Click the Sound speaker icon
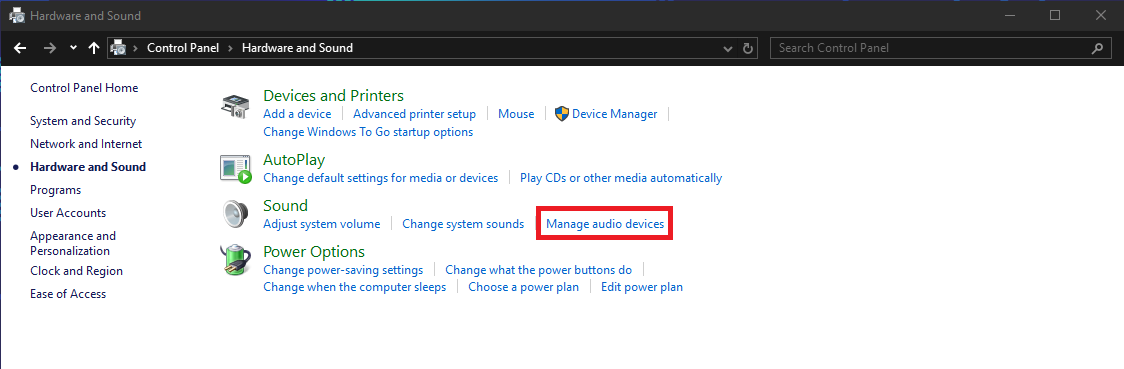This screenshot has height=369, width=1124. click(234, 214)
